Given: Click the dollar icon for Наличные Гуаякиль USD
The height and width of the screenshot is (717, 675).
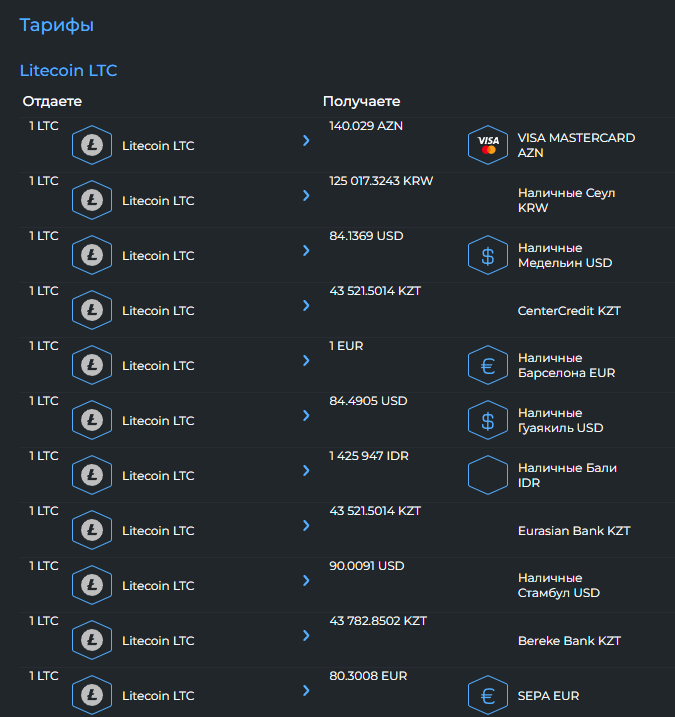Looking at the screenshot, I should (488, 420).
